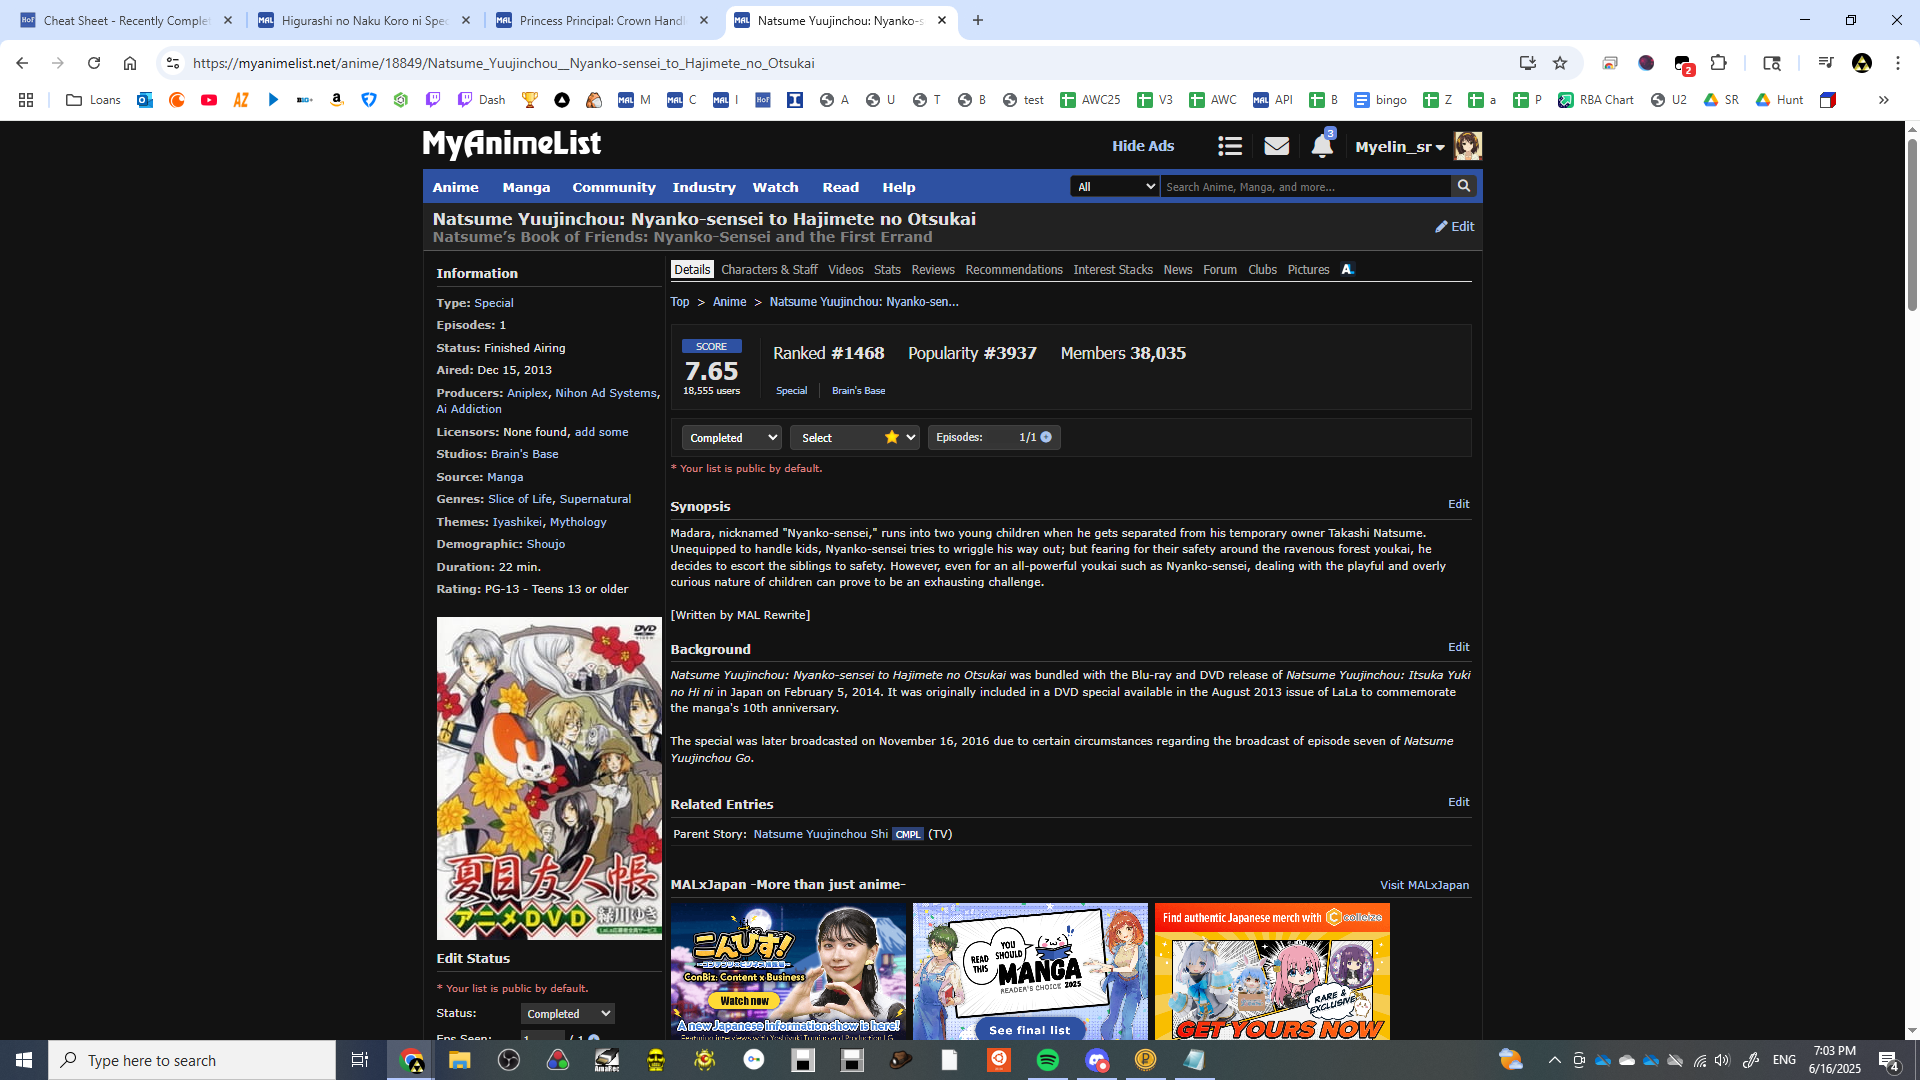
Task: Bookmark page with star icon
Action: [1559, 63]
